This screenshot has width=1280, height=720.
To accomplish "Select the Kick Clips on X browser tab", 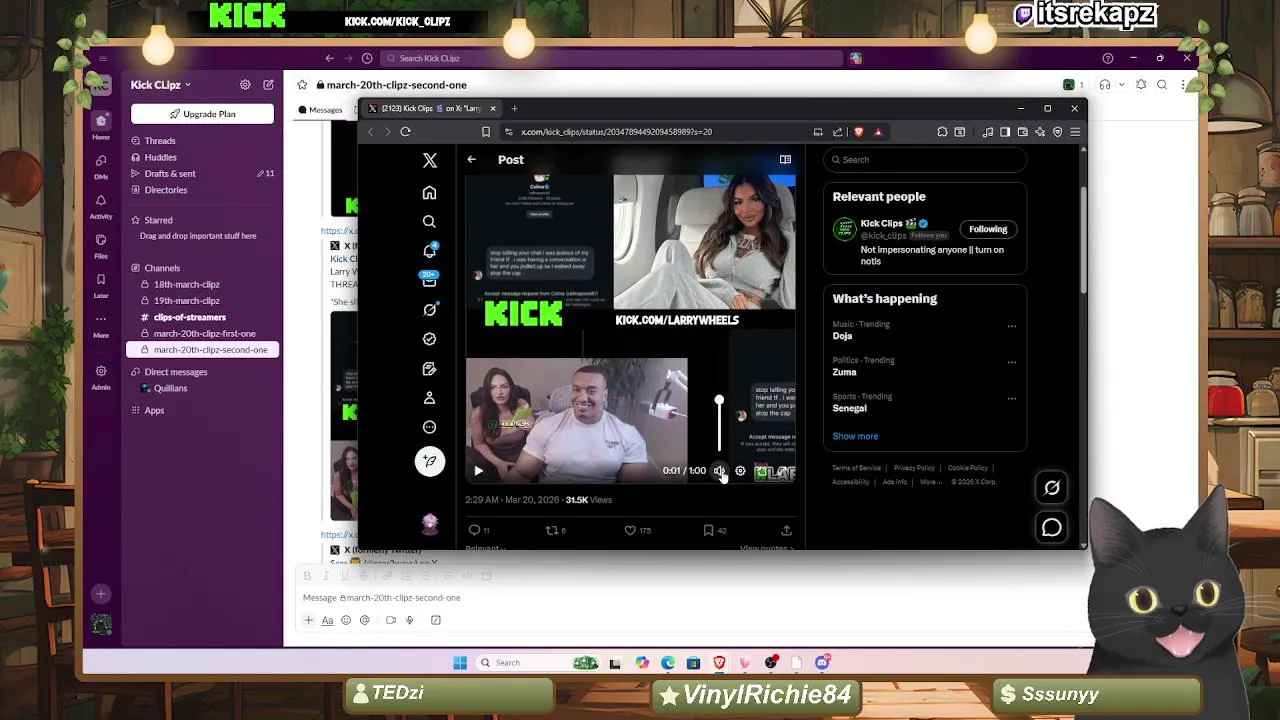I will (431, 108).
